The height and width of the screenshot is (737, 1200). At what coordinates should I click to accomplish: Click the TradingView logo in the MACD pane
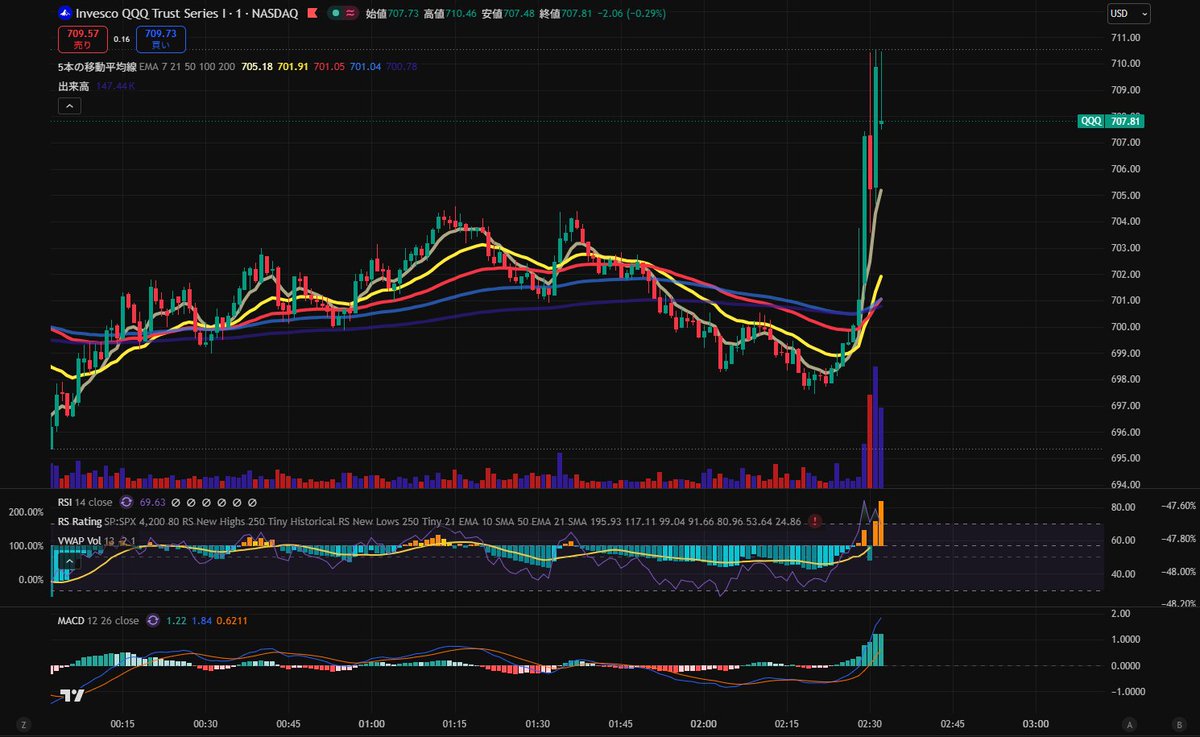point(71,696)
